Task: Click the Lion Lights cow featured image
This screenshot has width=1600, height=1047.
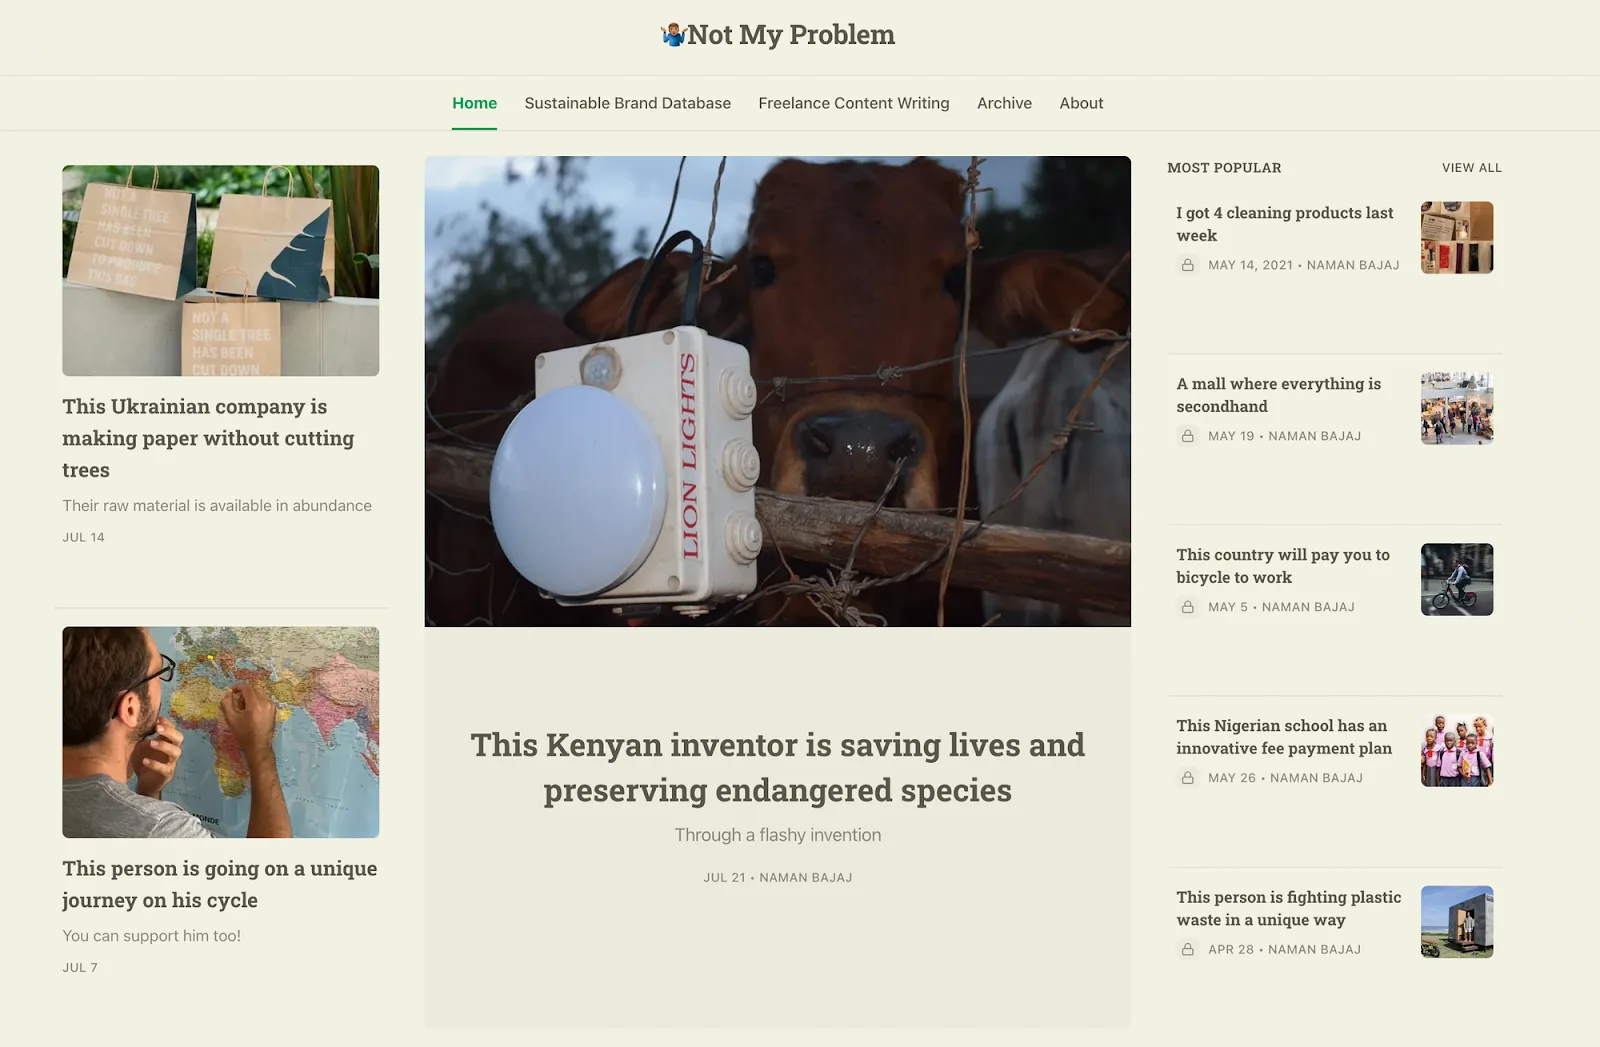Action: (x=778, y=391)
